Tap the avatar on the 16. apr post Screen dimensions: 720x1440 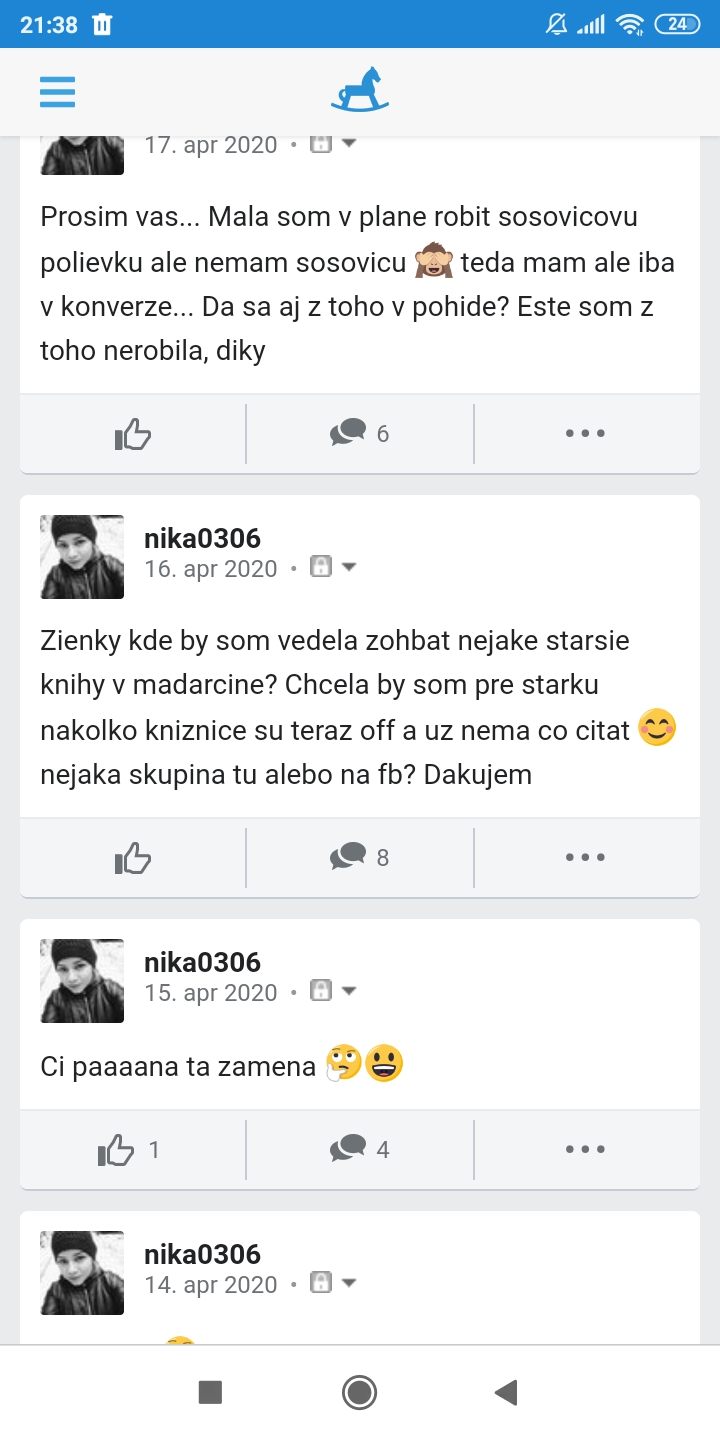coord(82,557)
